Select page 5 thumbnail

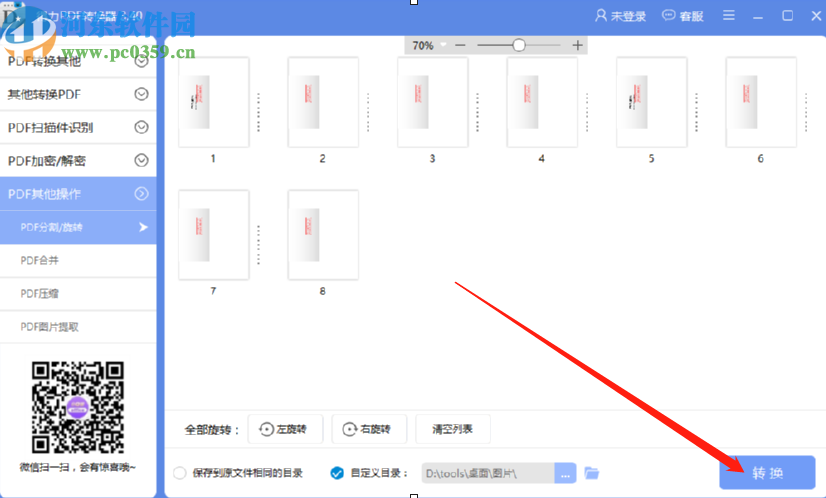(652, 102)
